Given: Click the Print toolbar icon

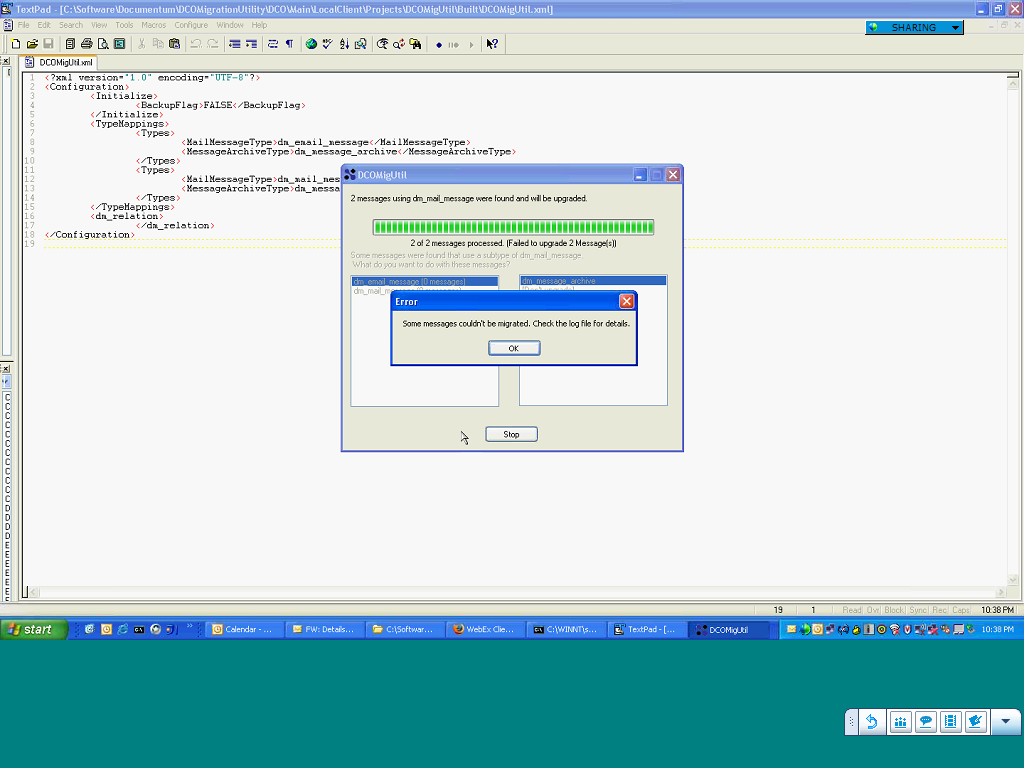Looking at the screenshot, I should (x=86, y=44).
